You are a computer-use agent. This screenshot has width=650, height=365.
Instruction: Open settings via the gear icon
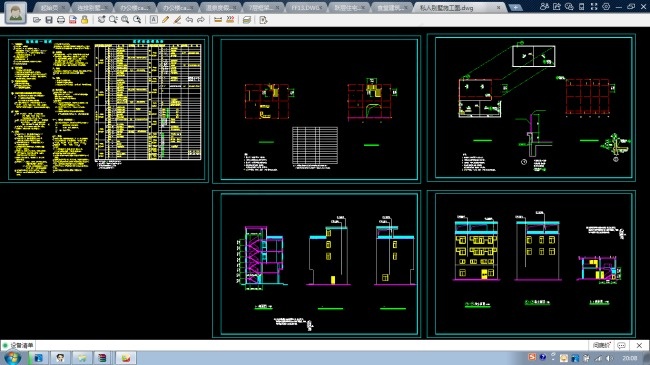point(606,7)
